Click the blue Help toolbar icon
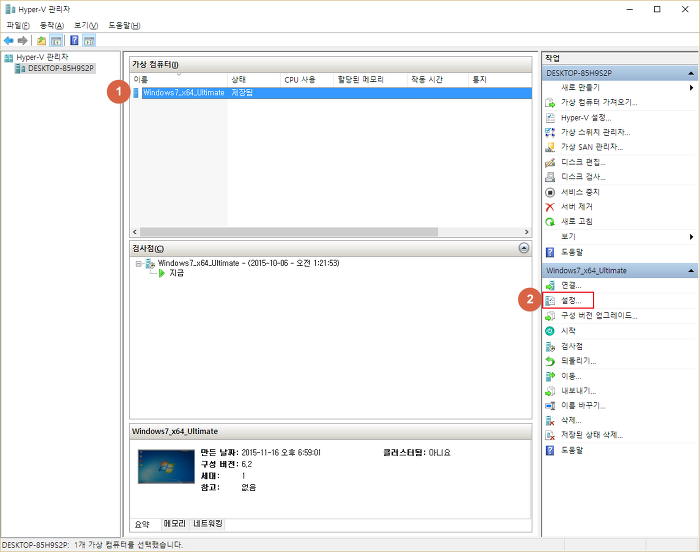This screenshot has height=552, width=700. pyautogui.click(x=75, y=41)
